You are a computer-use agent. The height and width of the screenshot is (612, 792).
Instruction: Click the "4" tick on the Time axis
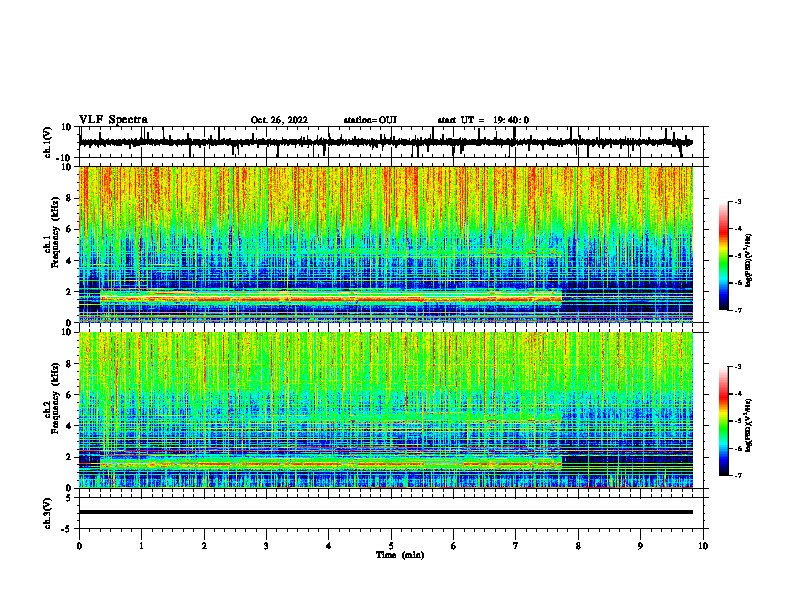click(x=329, y=546)
